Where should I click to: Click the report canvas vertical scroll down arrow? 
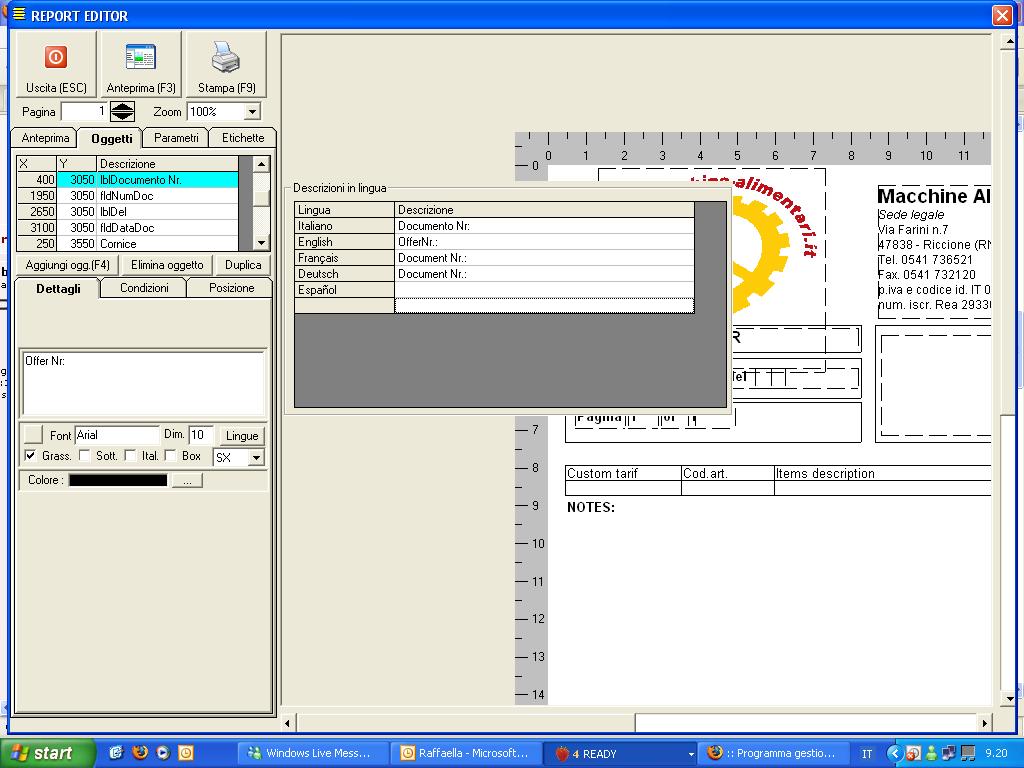(x=1008, y=698)
